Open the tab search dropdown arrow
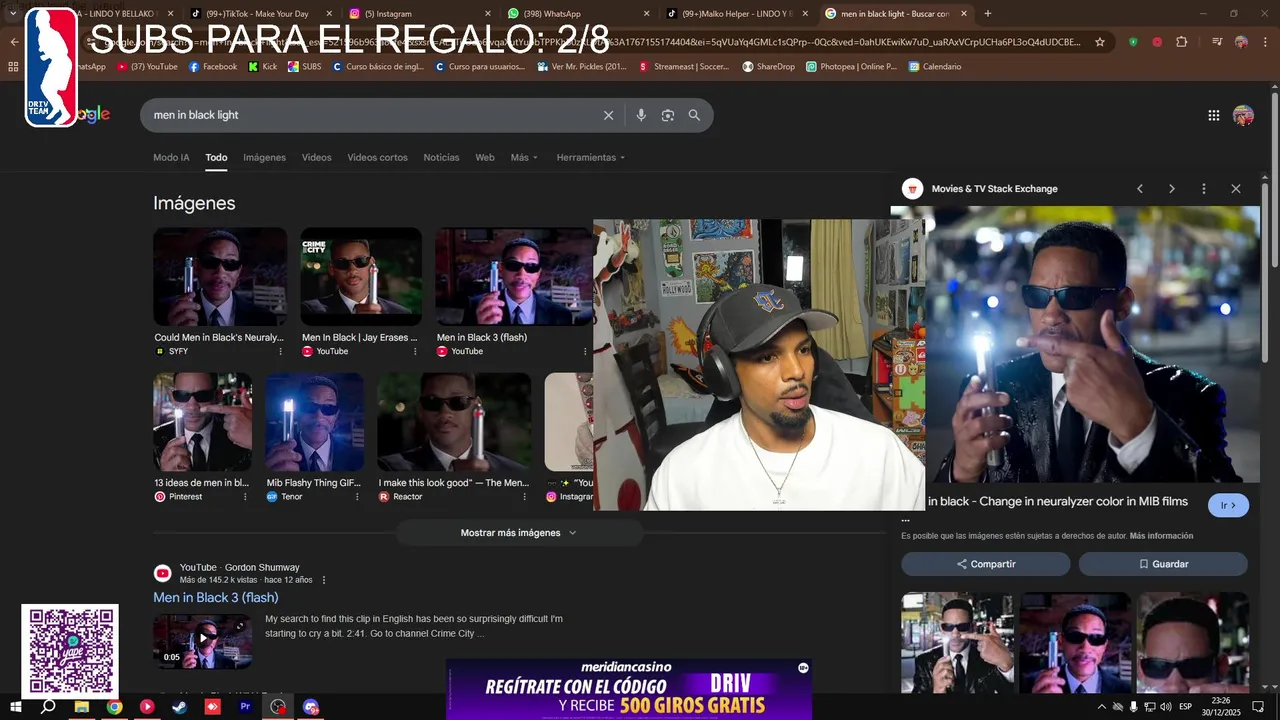Screen dimensions: 1280x720 point(13,14)
